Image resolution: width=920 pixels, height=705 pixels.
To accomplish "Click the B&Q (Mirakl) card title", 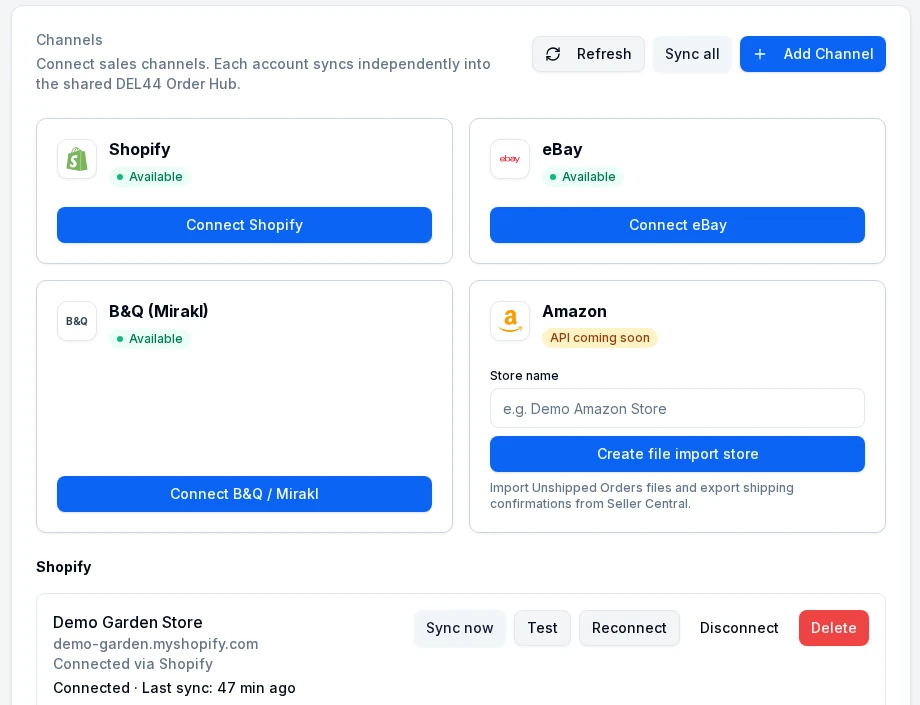I will tap(158, 311).
